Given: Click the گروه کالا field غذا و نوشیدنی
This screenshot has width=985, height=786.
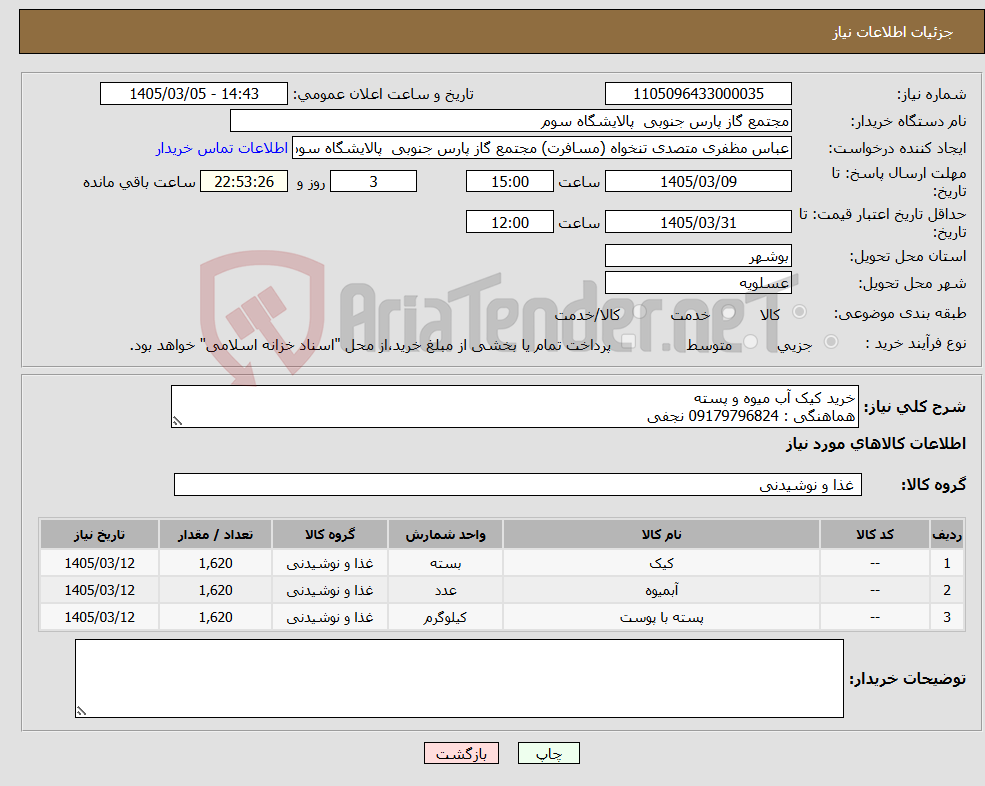Looking at the screenshot, I should tap(518, 484).
